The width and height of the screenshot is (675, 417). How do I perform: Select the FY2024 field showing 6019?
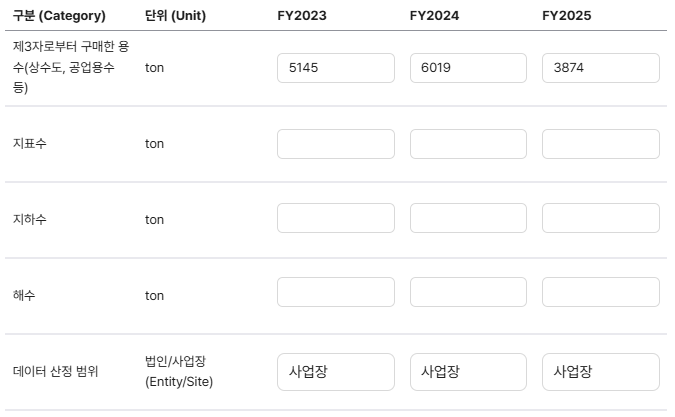coord(468,68)
